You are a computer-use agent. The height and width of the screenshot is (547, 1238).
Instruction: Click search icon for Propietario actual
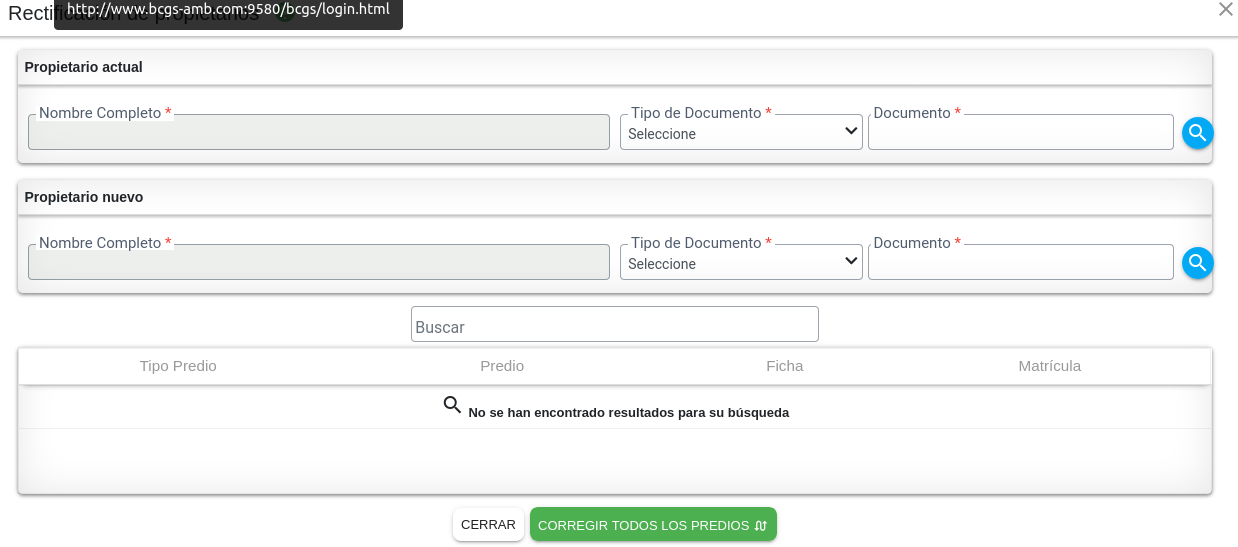click(x=1197, y=132)
